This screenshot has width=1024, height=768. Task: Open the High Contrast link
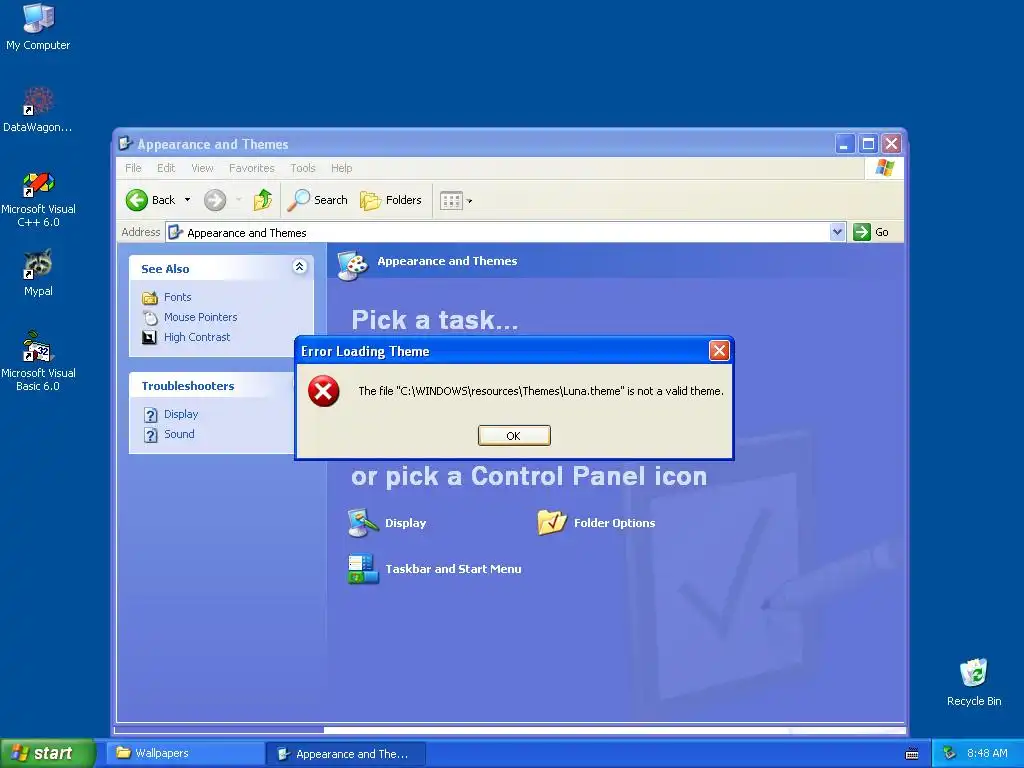[197, 337]
